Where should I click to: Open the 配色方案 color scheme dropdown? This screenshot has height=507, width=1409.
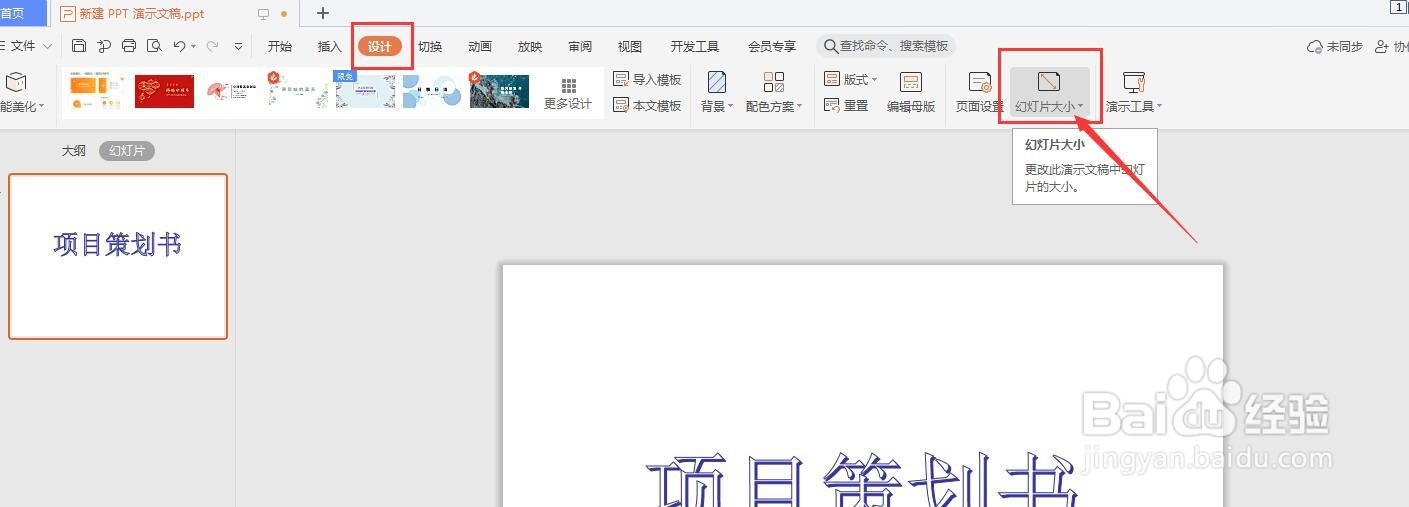tap(774, 92)
